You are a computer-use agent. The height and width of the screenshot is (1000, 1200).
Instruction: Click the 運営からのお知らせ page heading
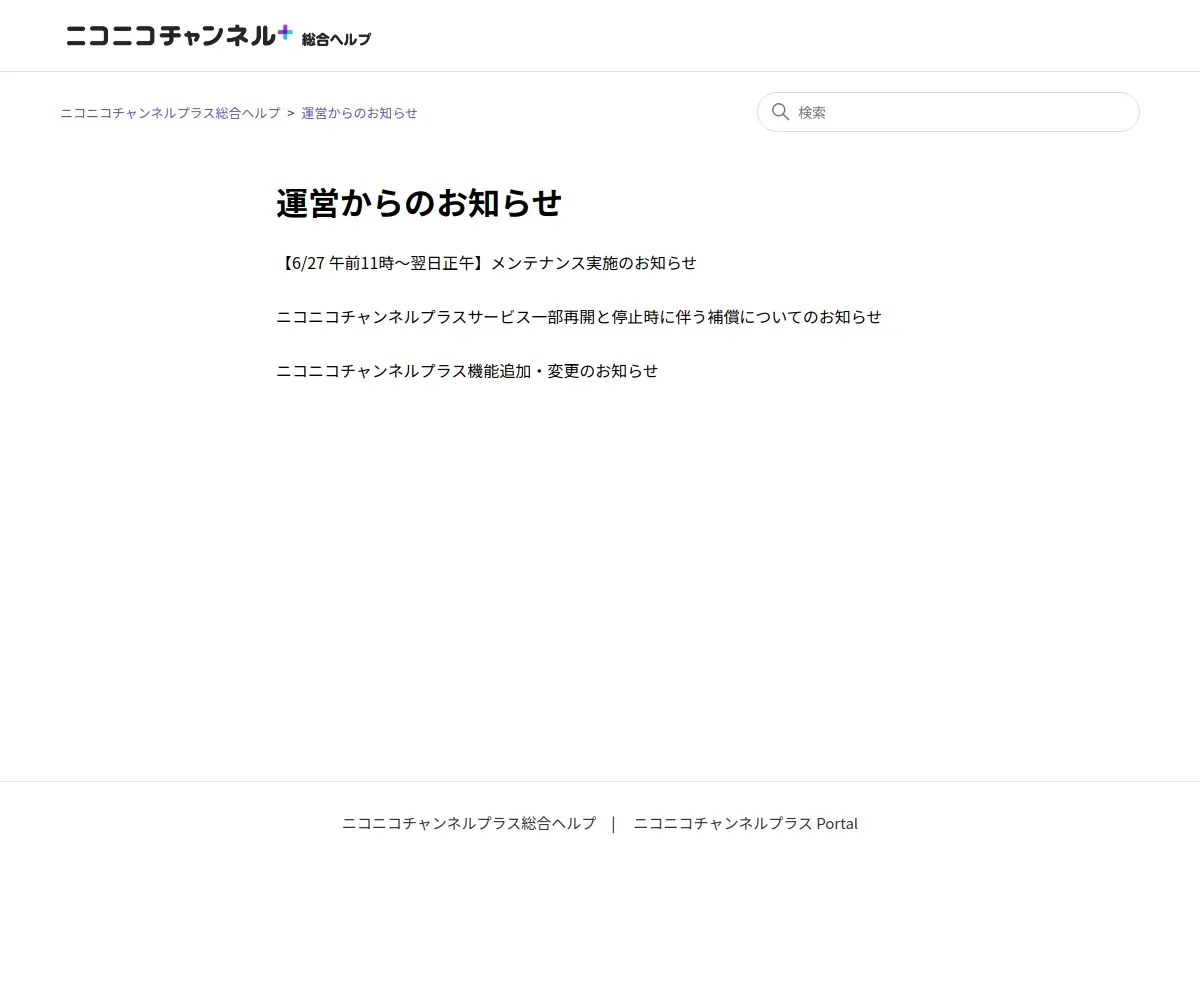click(419, 203)
